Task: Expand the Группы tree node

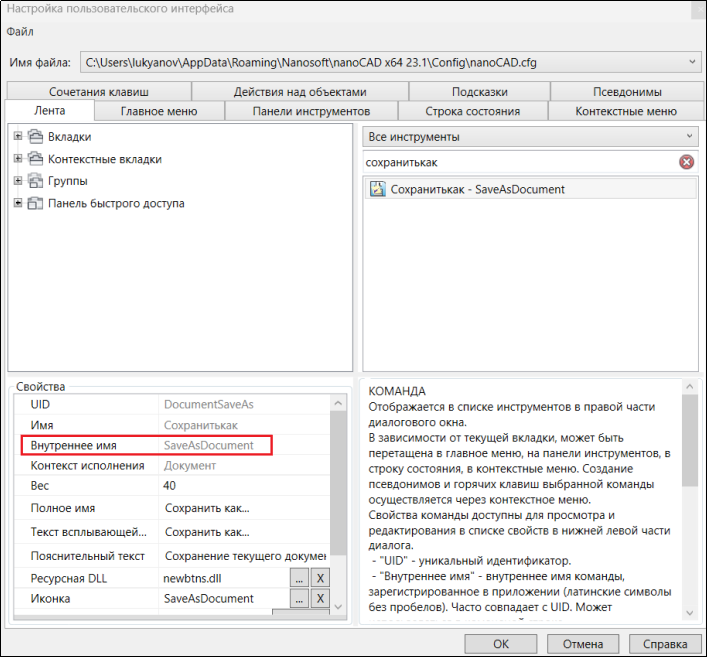Action: pos(18,181)
